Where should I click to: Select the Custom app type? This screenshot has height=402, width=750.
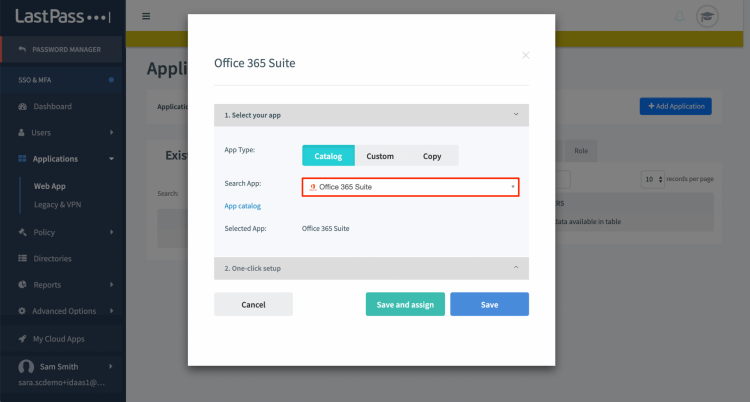point(380,156)
